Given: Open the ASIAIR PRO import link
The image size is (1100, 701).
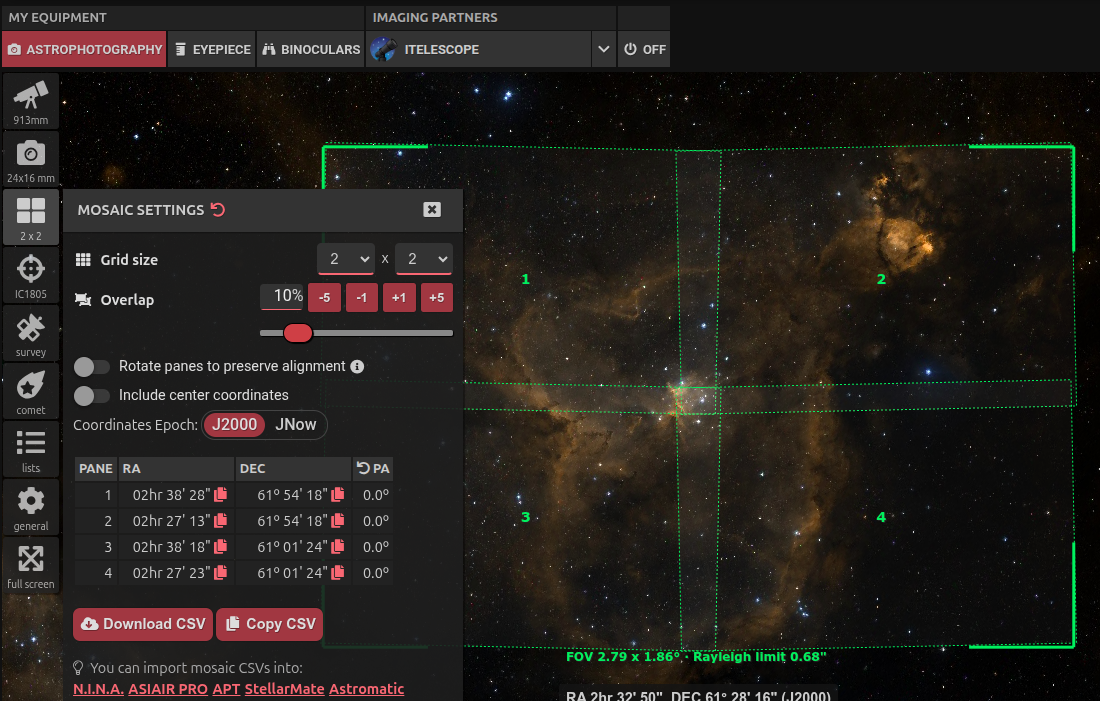Looking at the screenshot, I should click(168, 689).
